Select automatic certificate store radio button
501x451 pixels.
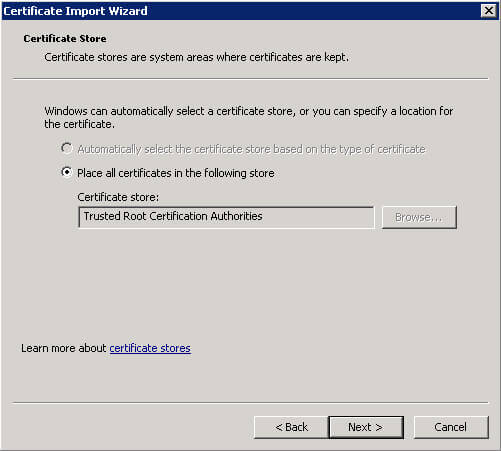(67, 148)
